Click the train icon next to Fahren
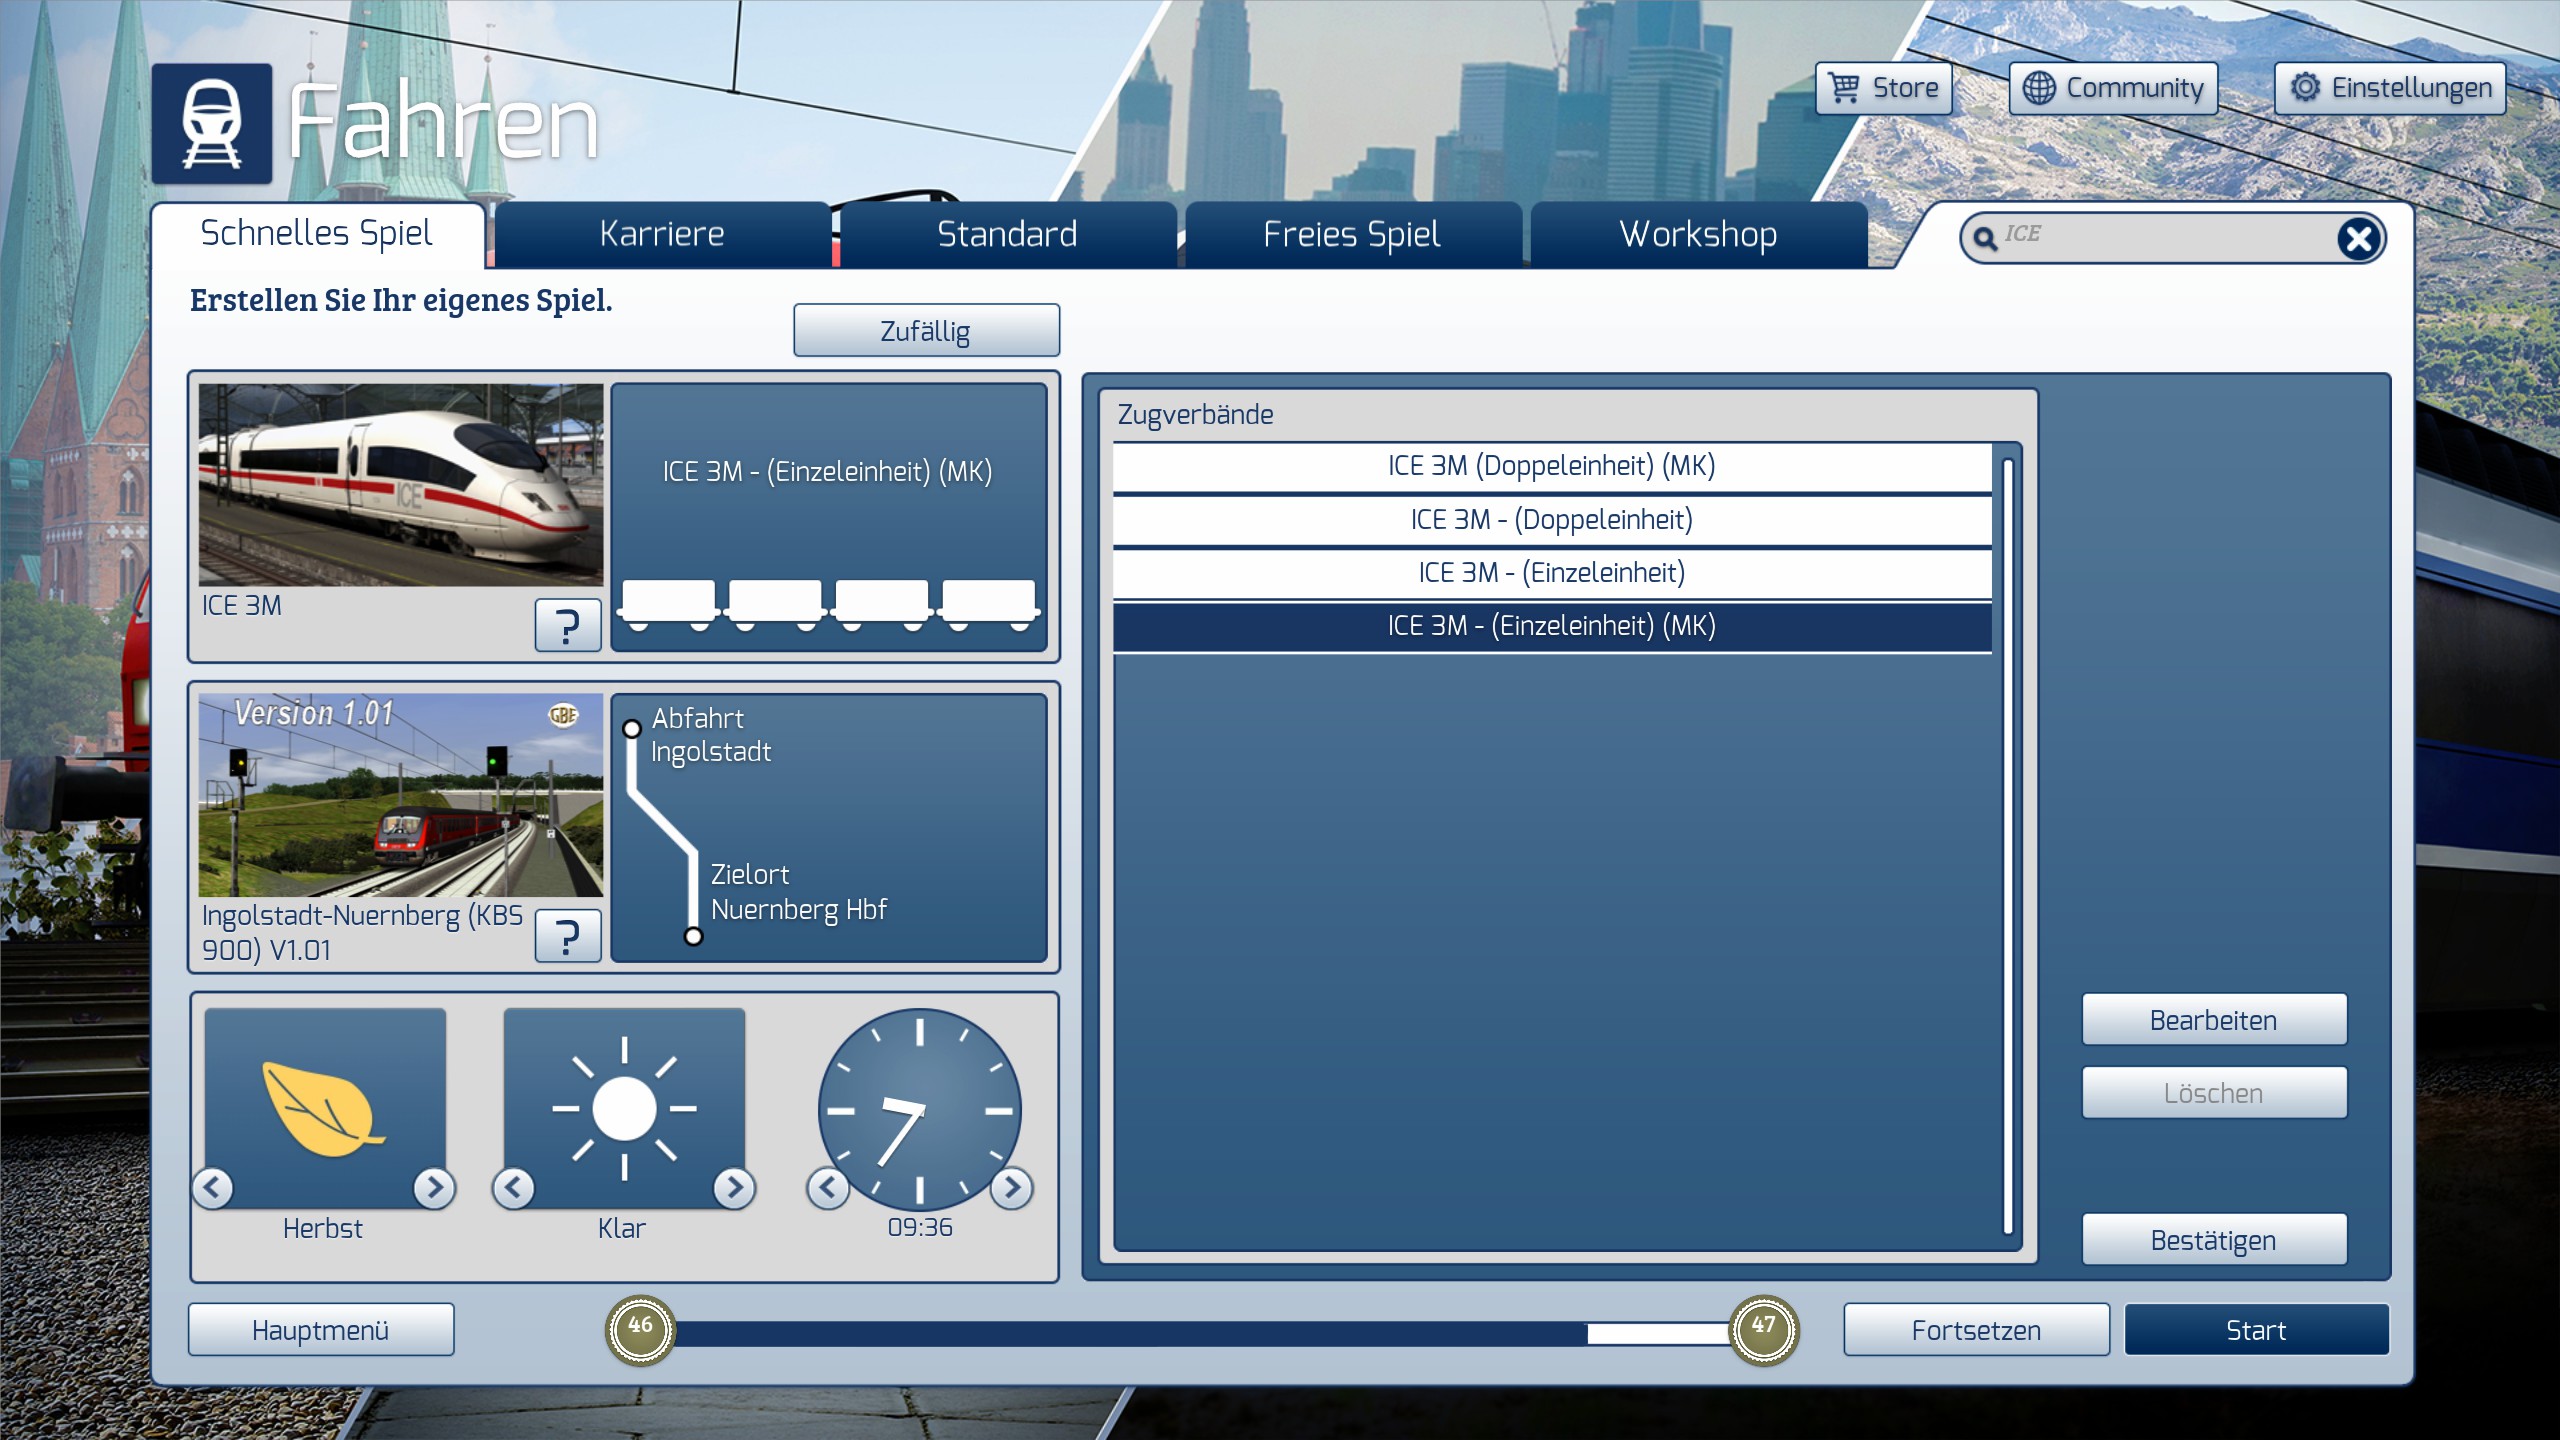Screen dimensions: 2560x1440 click(x=211, y=124)
